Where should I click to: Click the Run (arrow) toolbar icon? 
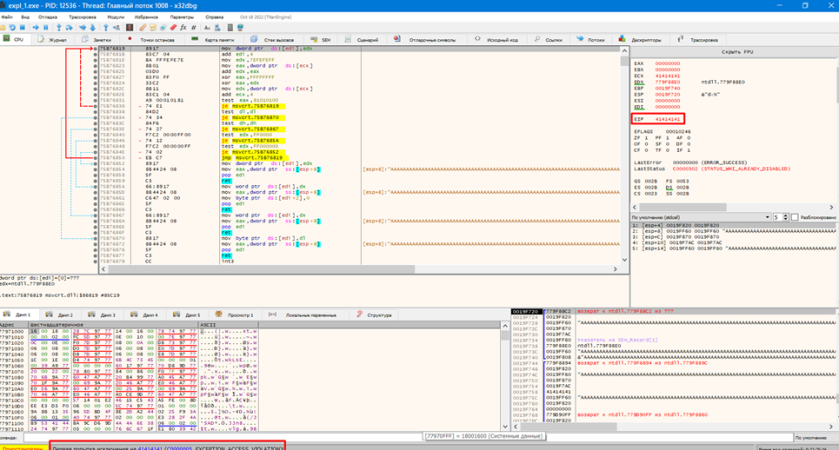36,27
